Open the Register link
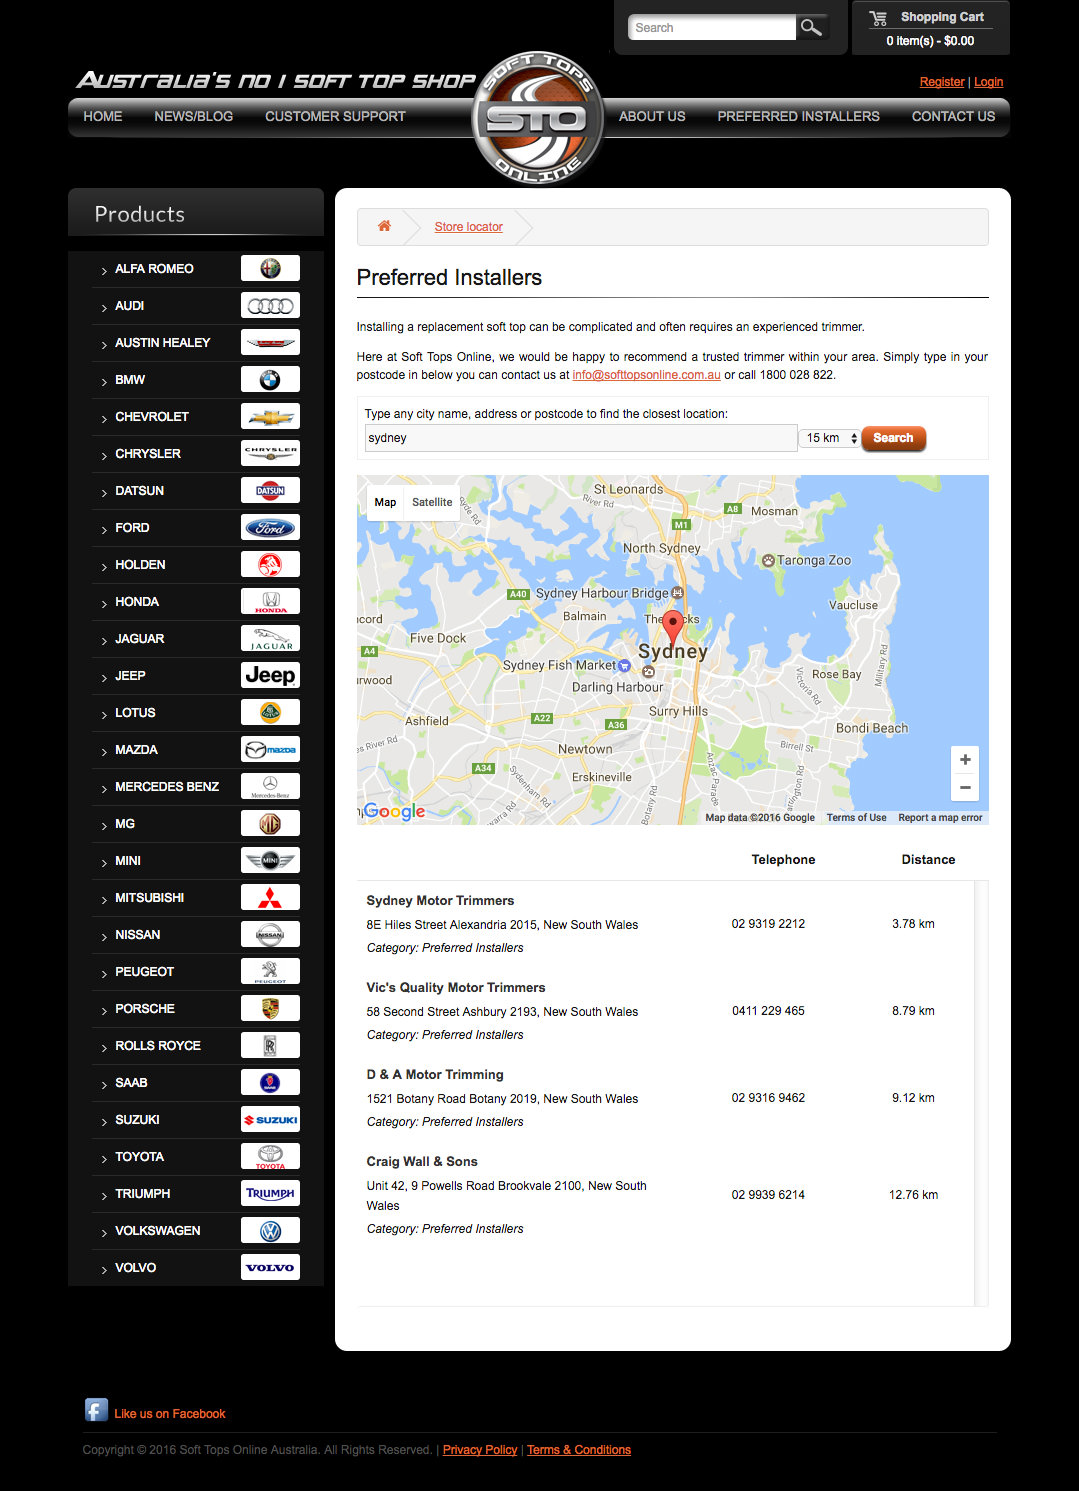Viewport: 1079px width, 1491px height. (x=941, y=82)
